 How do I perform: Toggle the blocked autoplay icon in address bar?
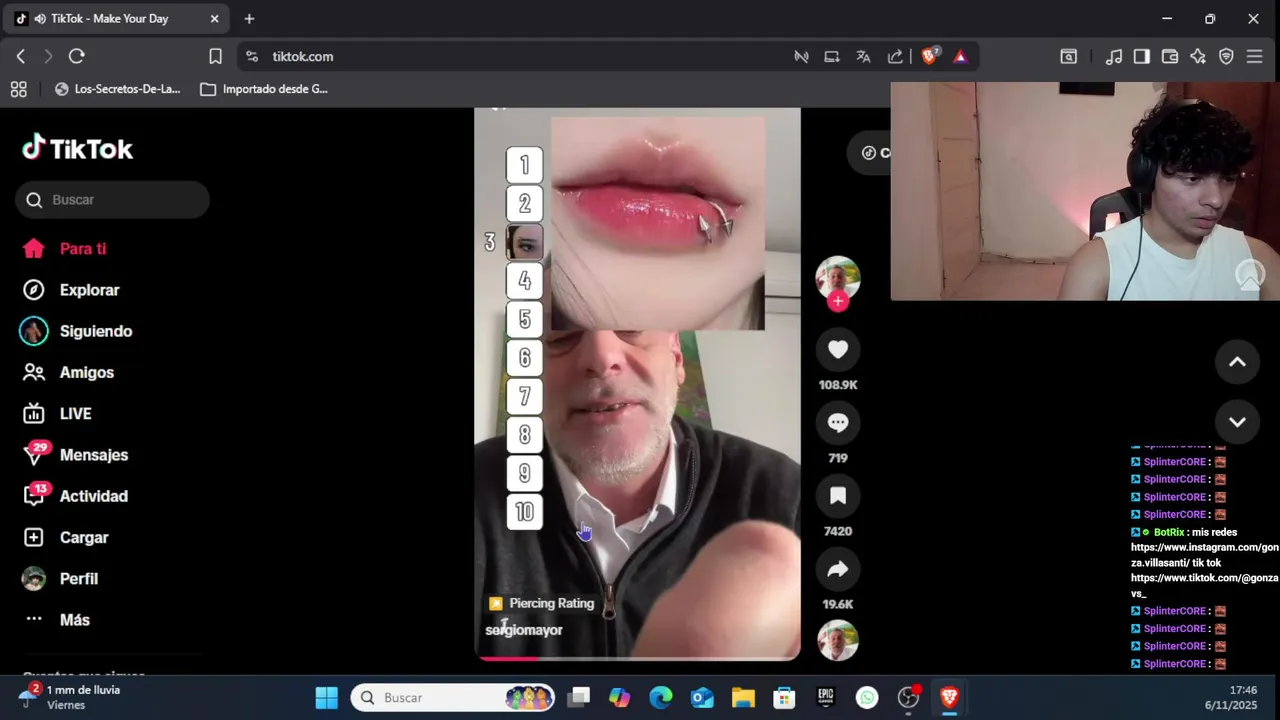click(801, 57)
